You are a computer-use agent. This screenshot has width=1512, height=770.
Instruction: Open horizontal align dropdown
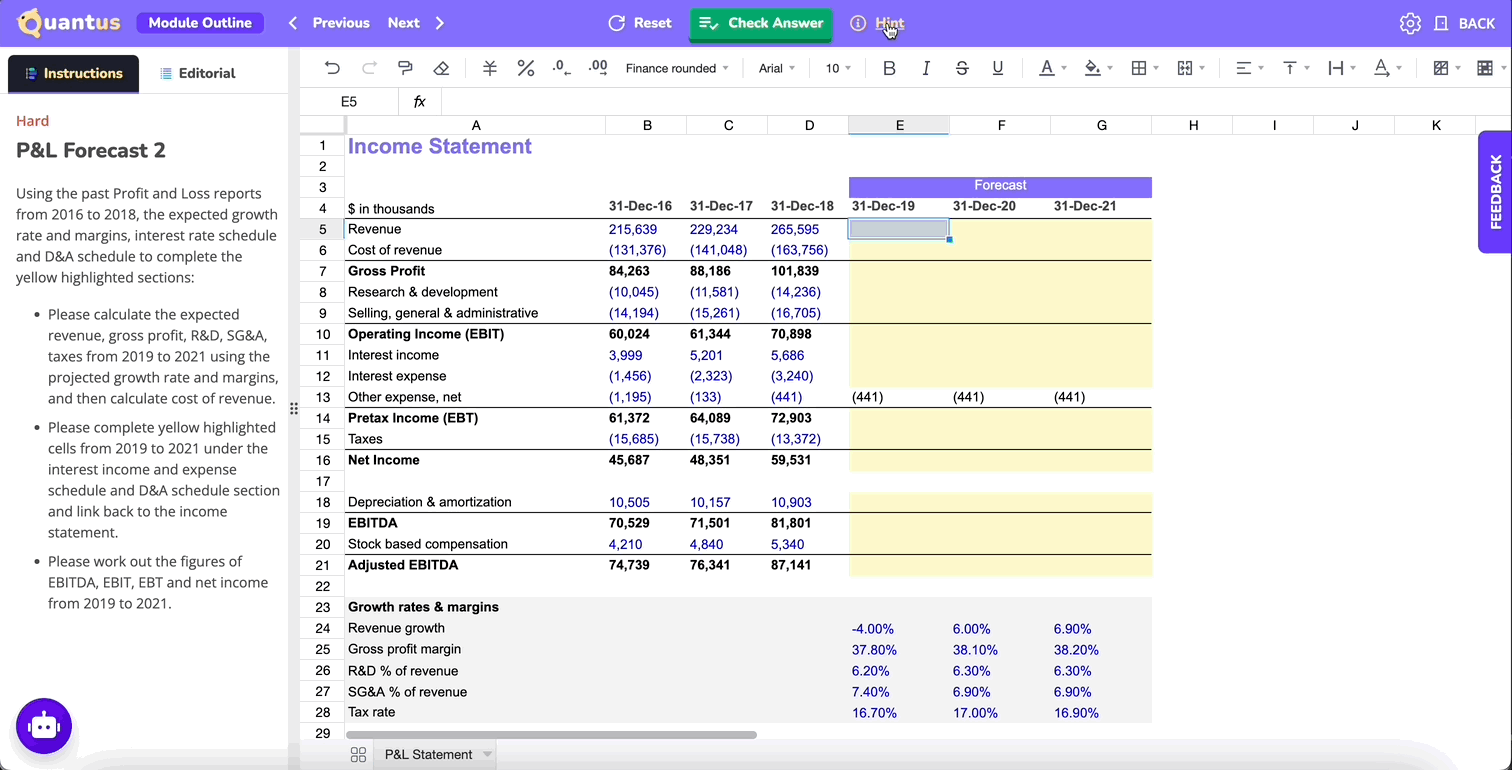click(x=1248, y=68)
